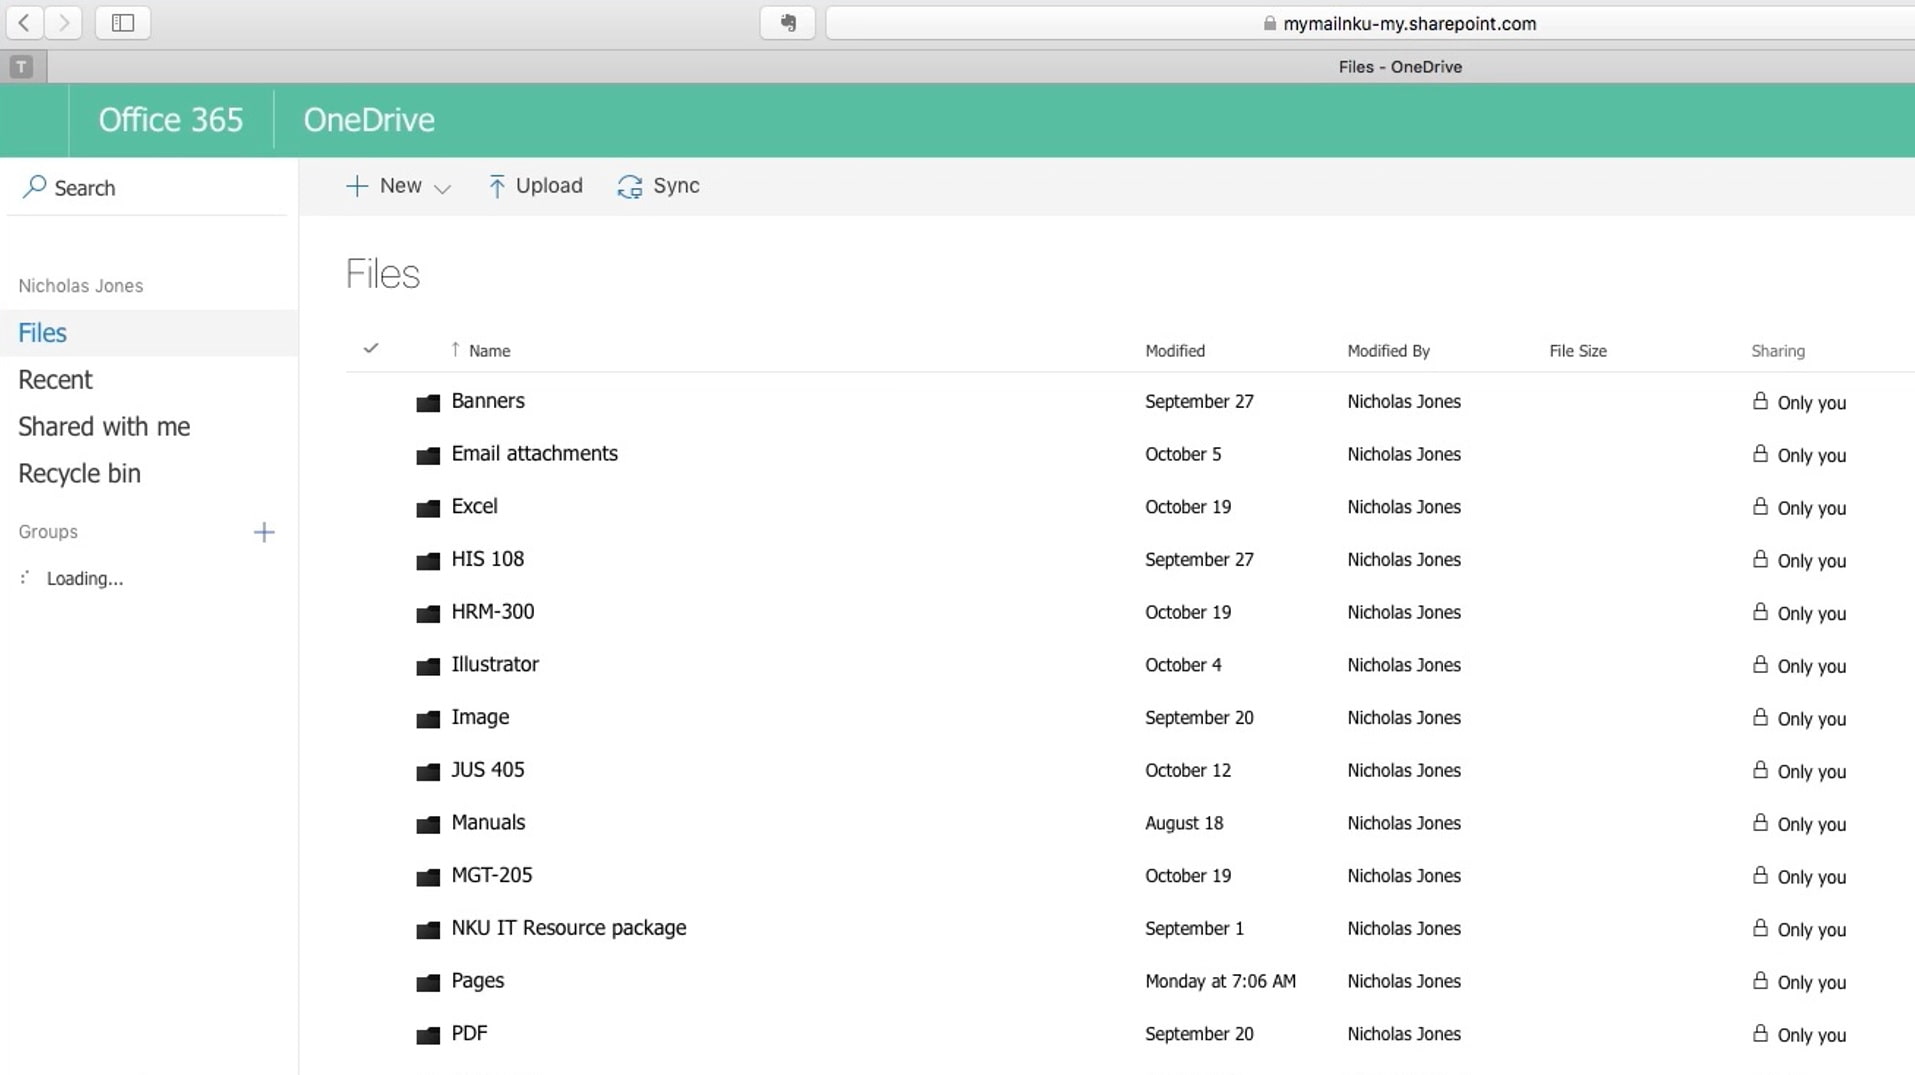Click the Upload button
The width and height of the screenshot is (1915, 1075).
(535, 186)
